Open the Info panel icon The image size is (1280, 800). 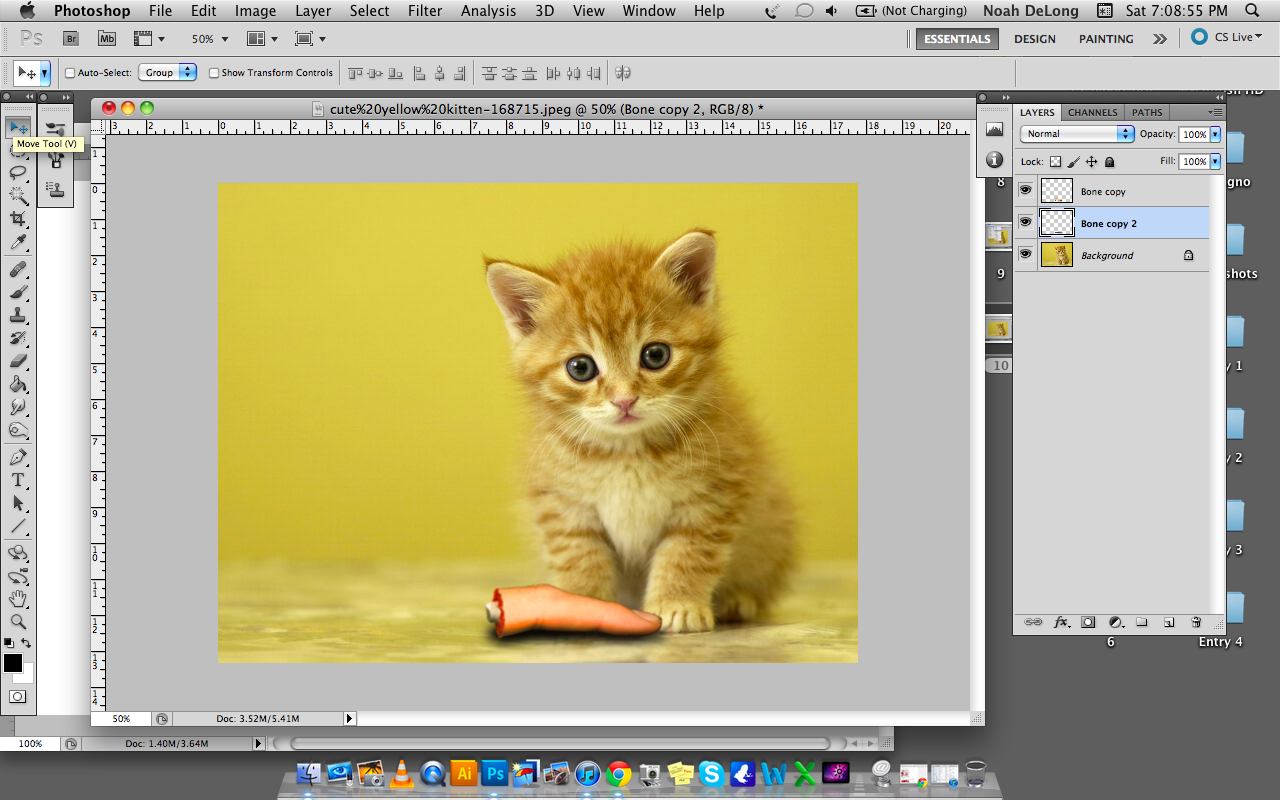(x=994, y=160)
